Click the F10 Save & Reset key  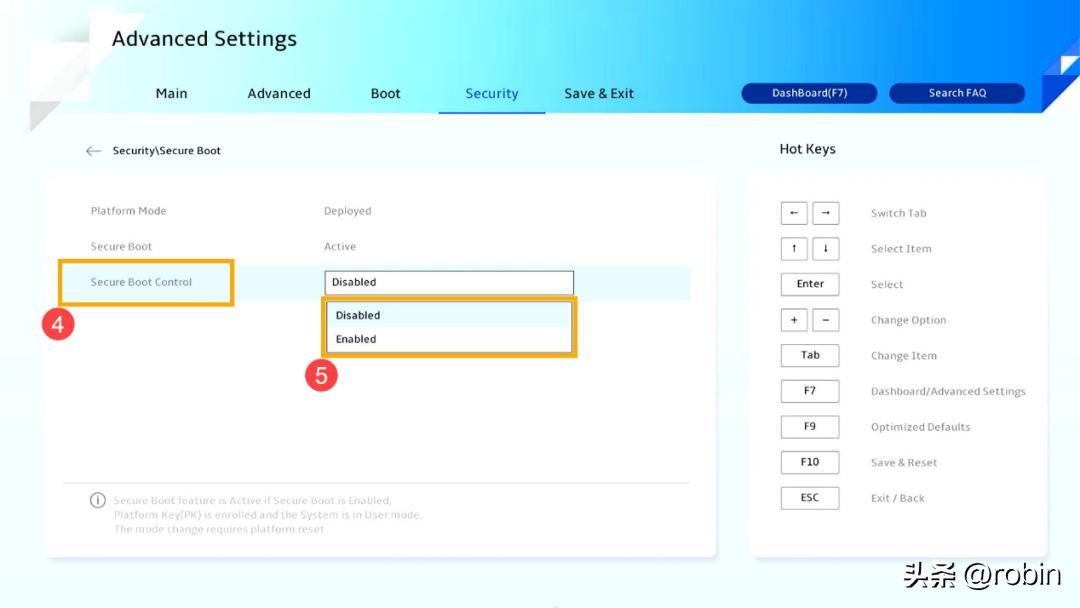tap(810, 462)
